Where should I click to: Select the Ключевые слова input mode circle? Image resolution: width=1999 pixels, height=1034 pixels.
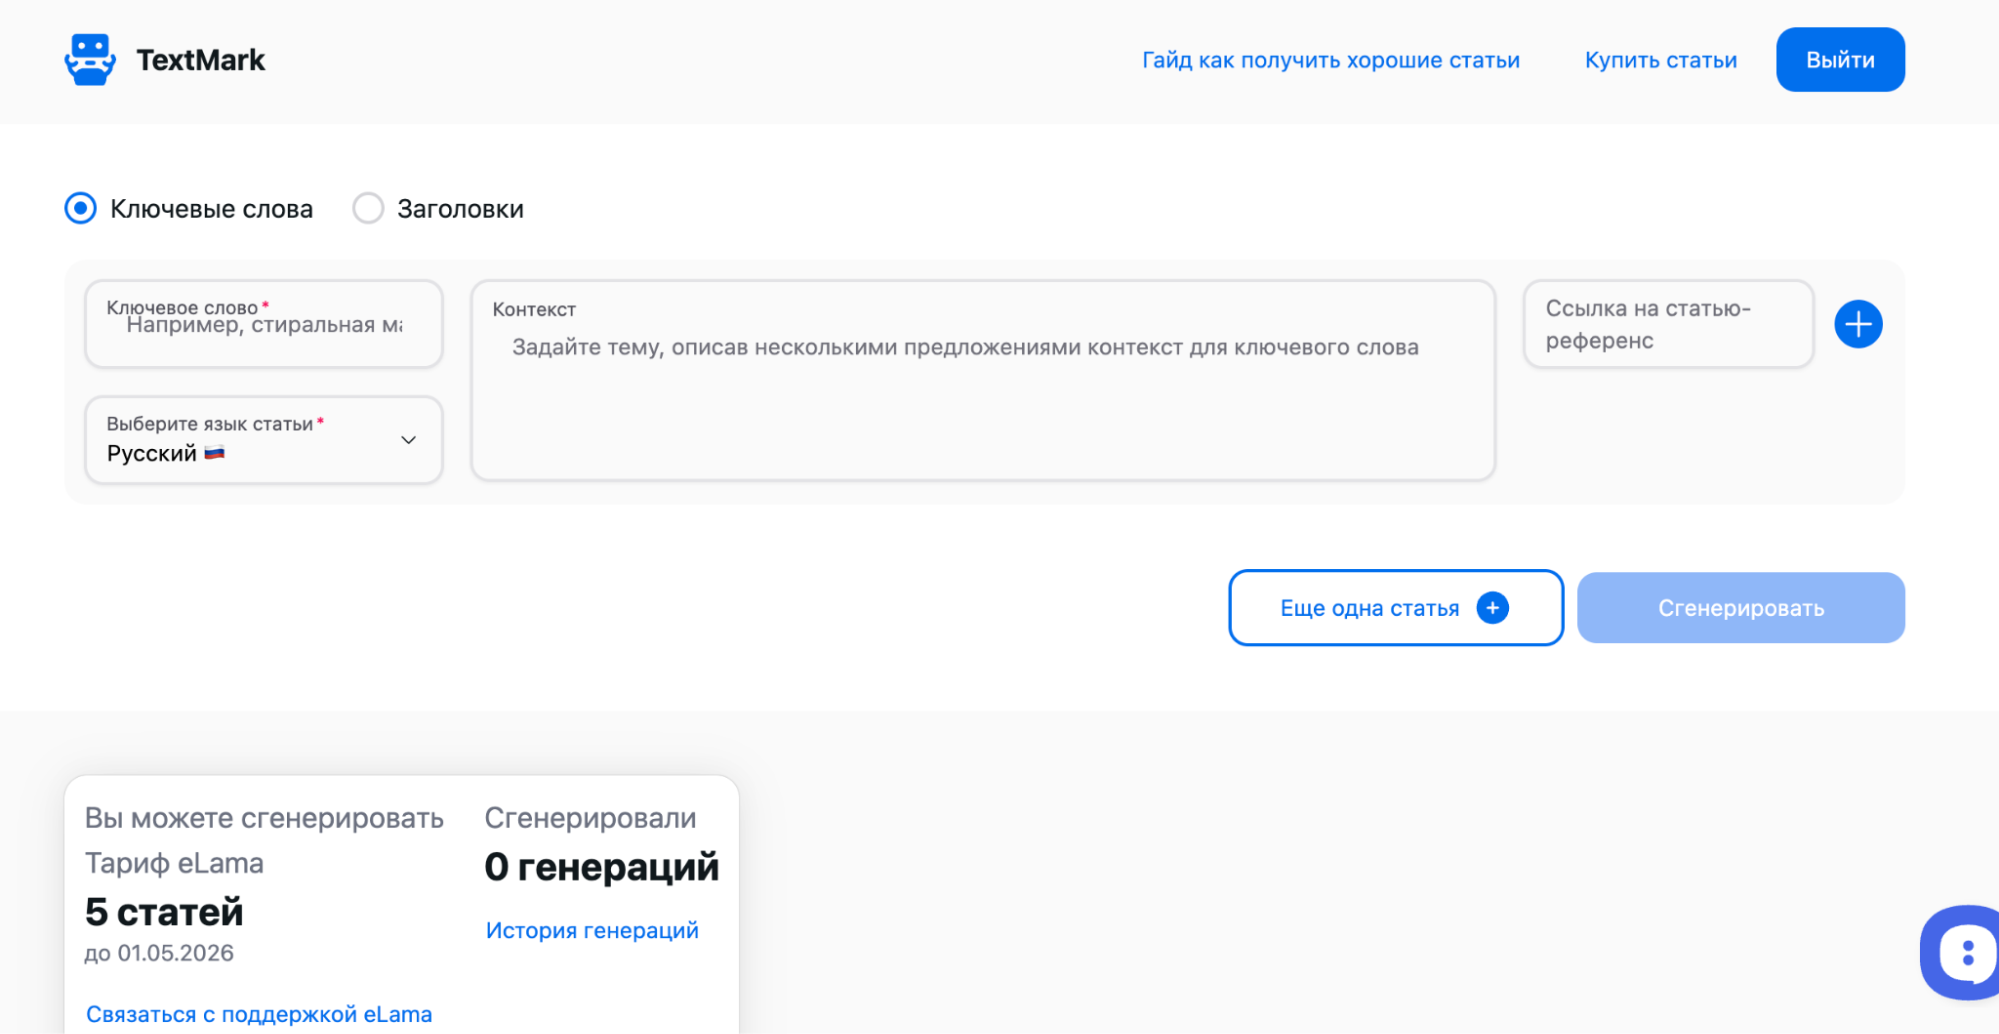tap(80, 208)
